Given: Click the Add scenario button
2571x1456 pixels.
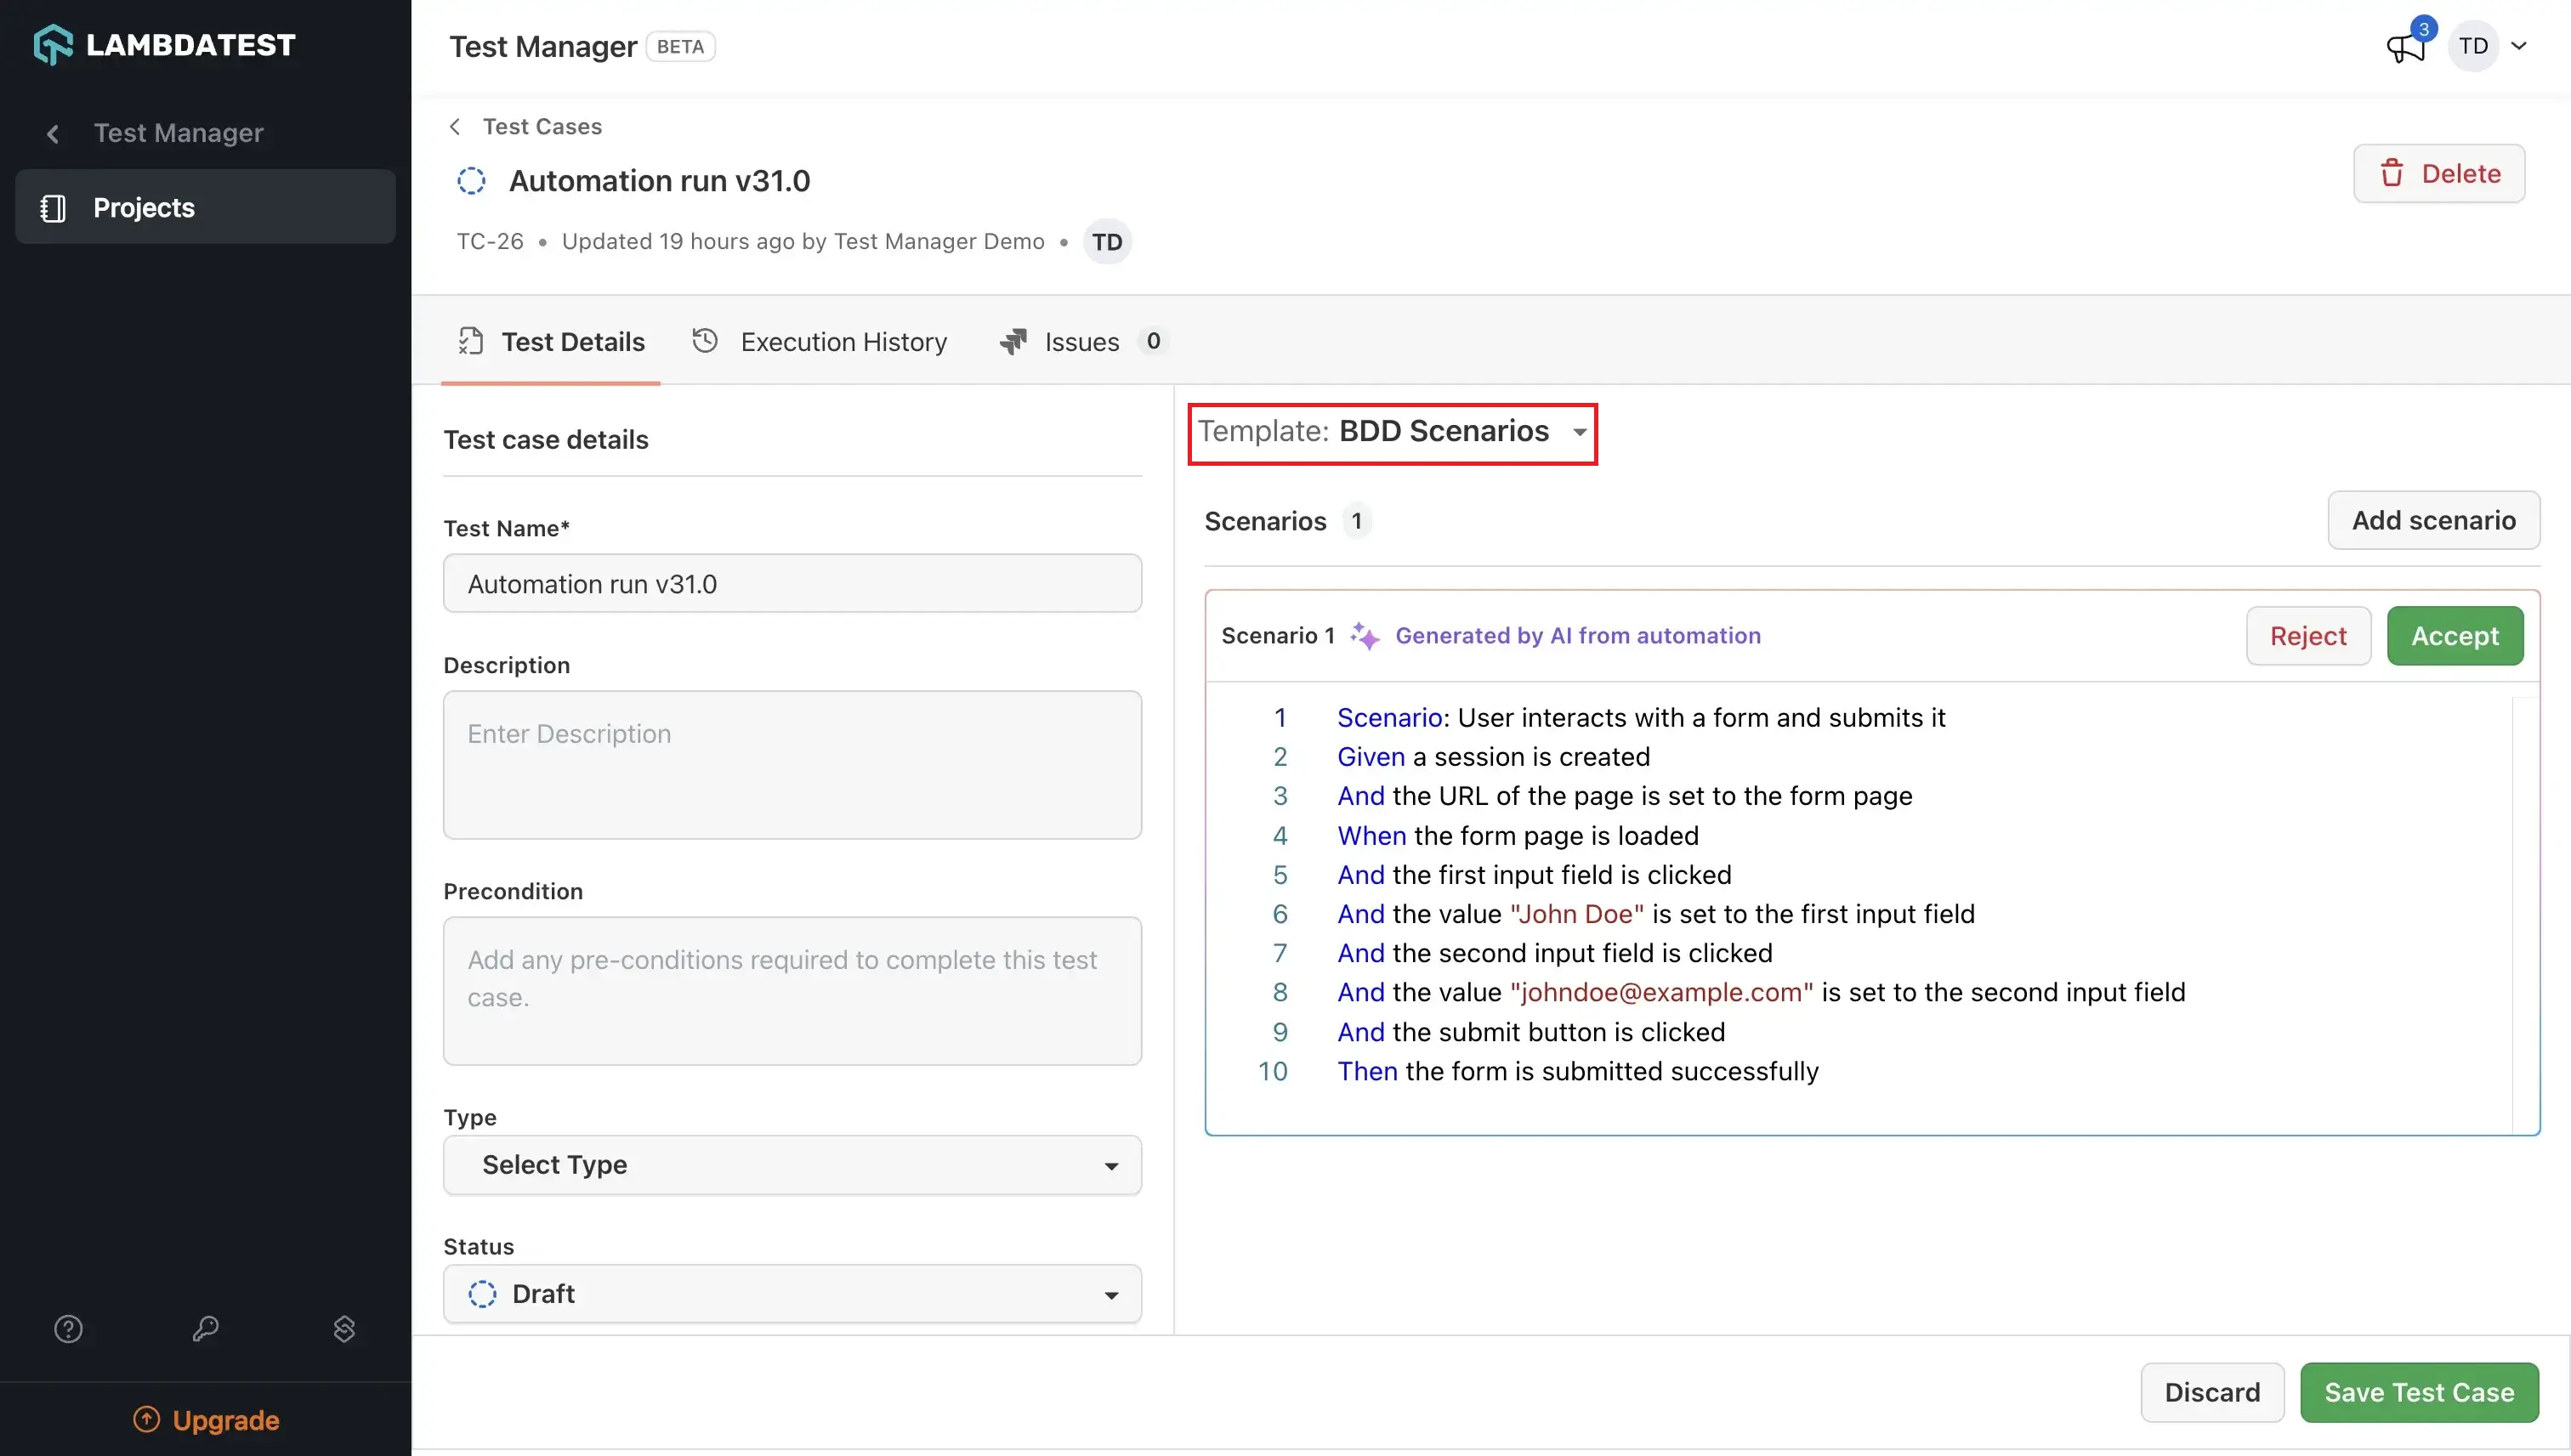Looking at the screenshot, I should point(2433,520).
